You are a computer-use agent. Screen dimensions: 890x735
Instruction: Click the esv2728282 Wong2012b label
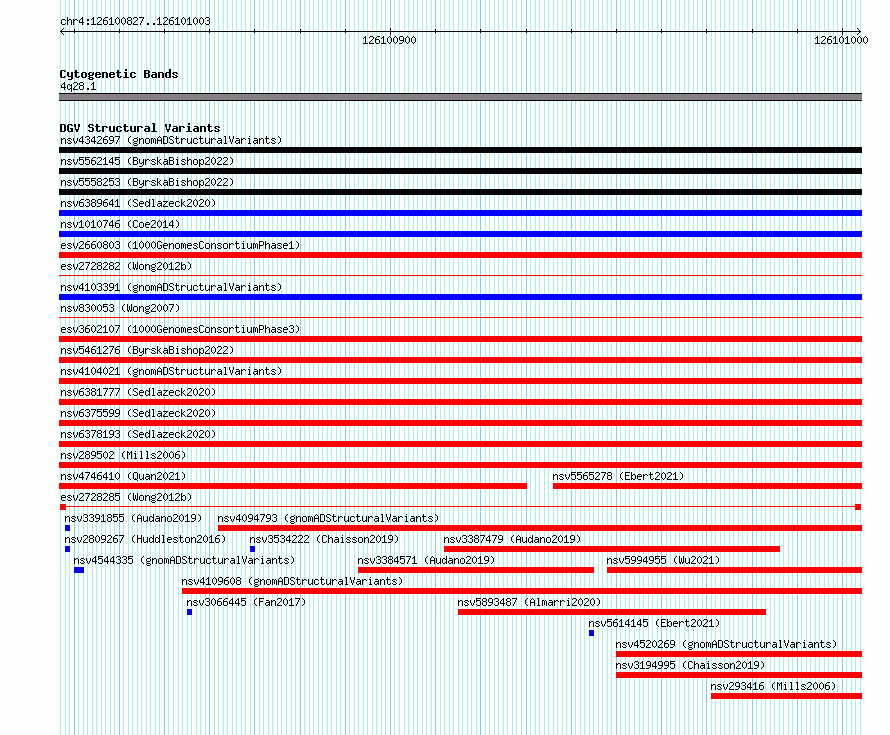126,266
